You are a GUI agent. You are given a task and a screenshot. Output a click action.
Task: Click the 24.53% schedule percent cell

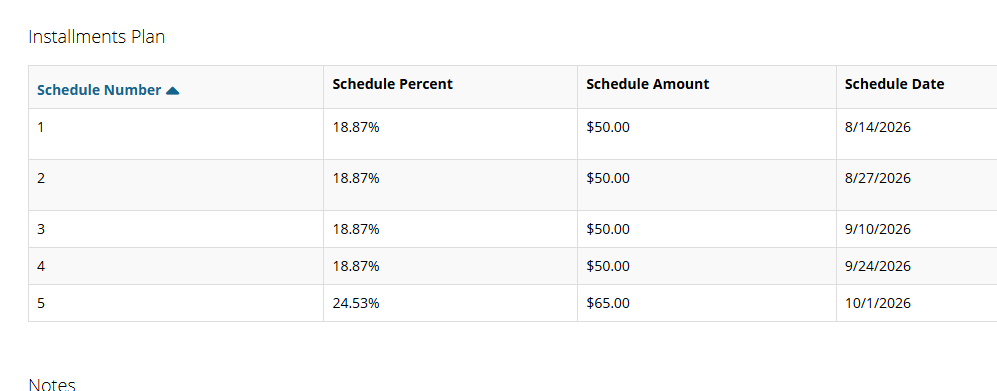(x=450, y=303)
